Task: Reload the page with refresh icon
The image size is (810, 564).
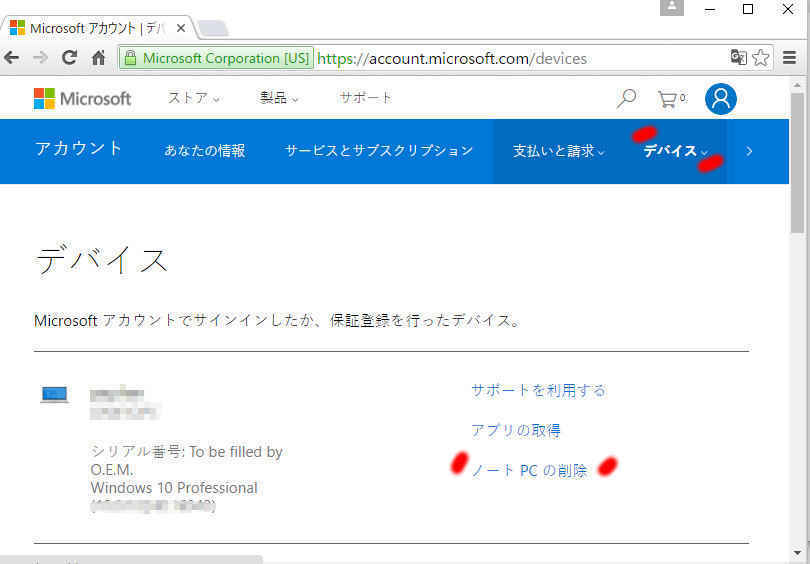Action: [x=69, y=57]
